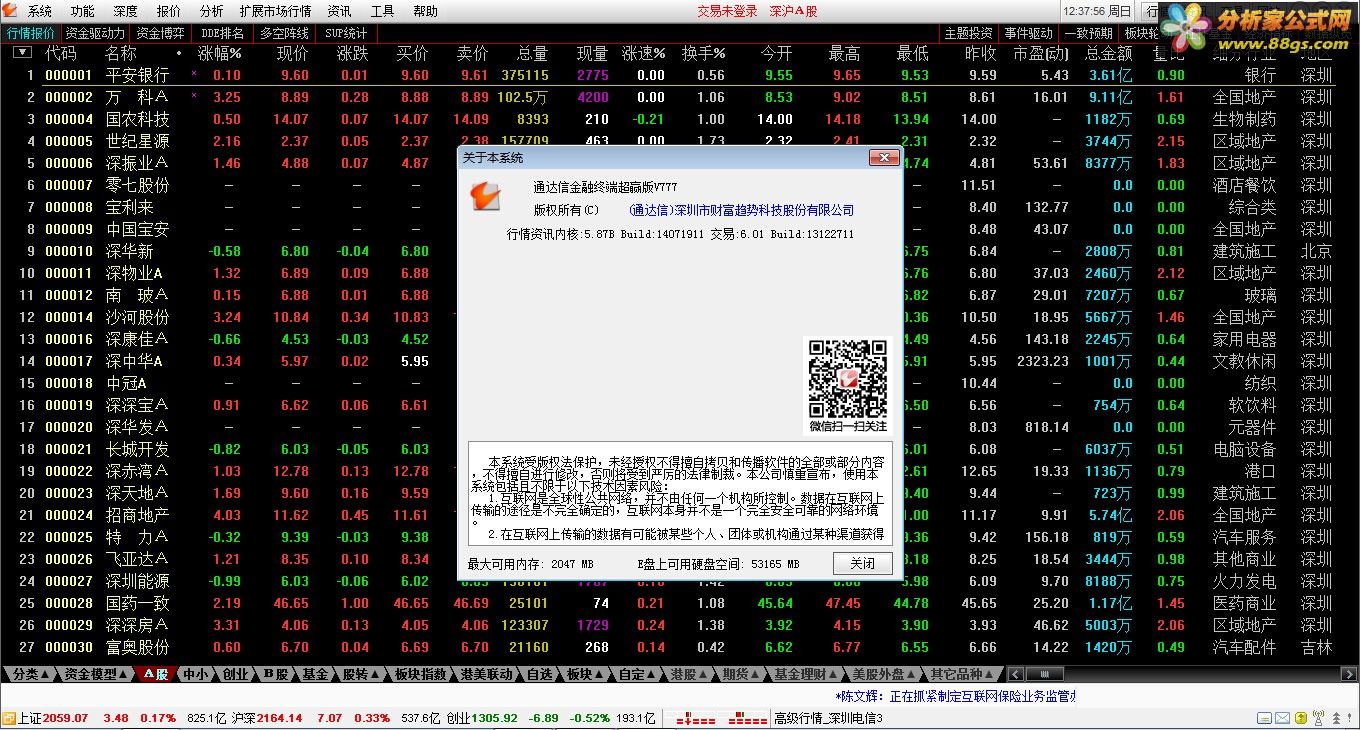The image size is (1360, 730).
Task: Sort by the 涨幅% column header
Action: click(220, 53)
